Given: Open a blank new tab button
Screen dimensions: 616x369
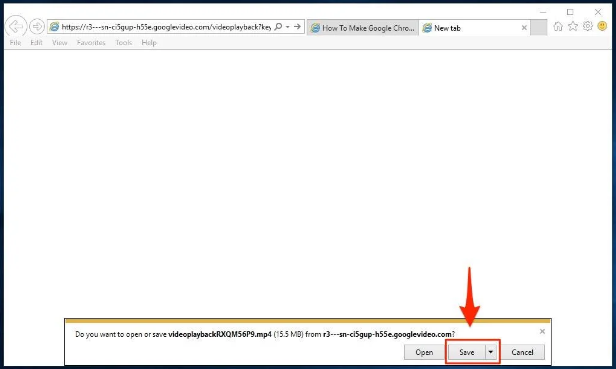Looking at the screenshot, I should point(539,28).
